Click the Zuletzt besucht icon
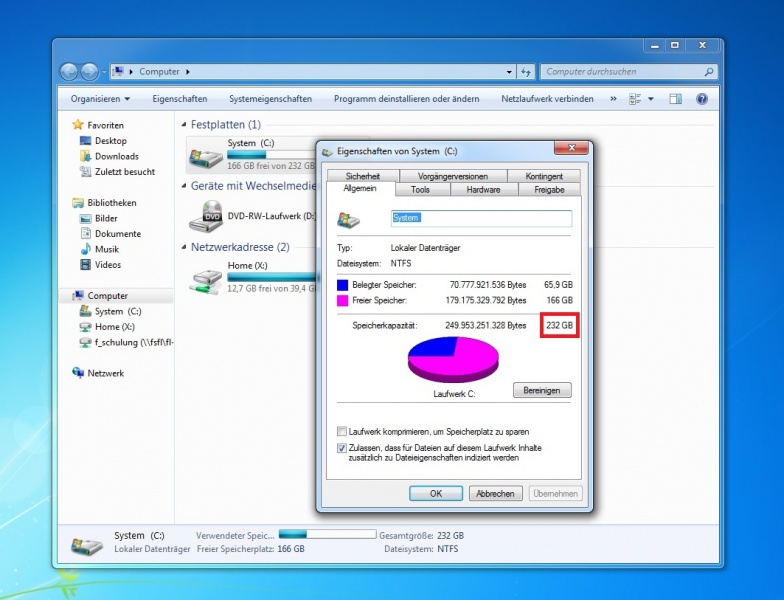Image resolution: width=784 pixels, height=600 pixels. pyautogui.click(x=86, y=172)
